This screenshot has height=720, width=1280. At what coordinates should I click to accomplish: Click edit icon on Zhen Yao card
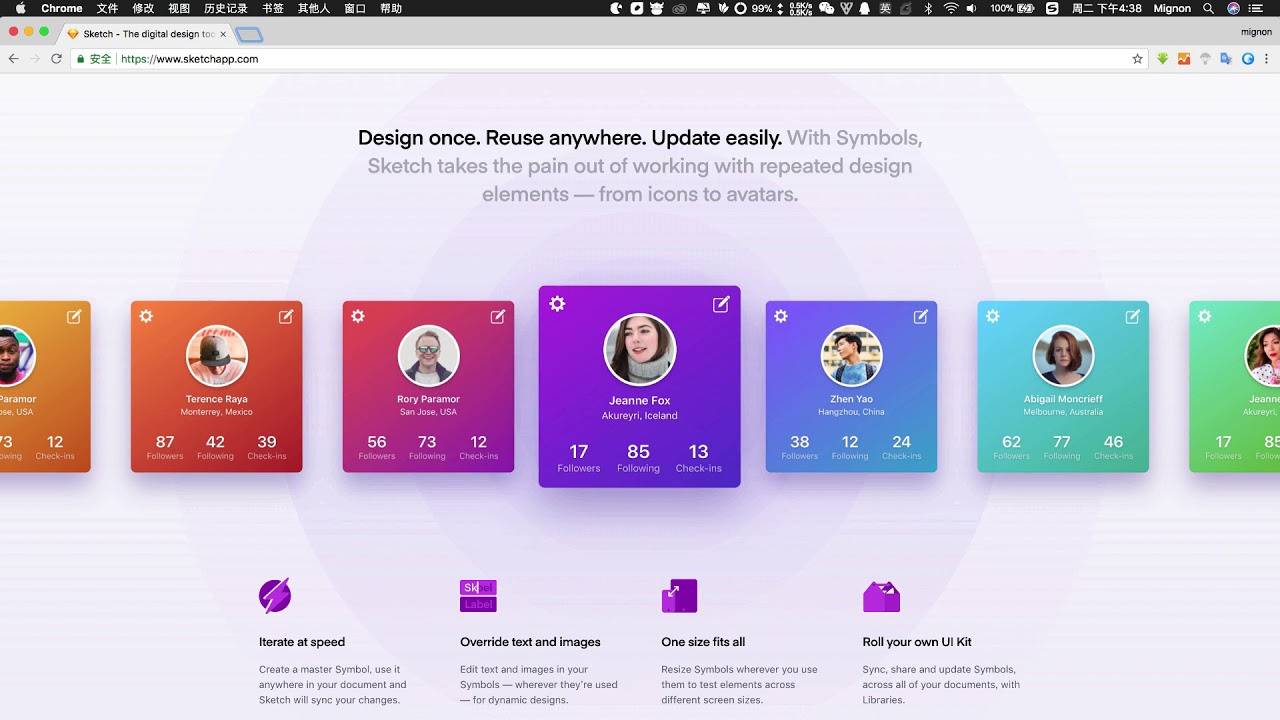tap(921, 316)
